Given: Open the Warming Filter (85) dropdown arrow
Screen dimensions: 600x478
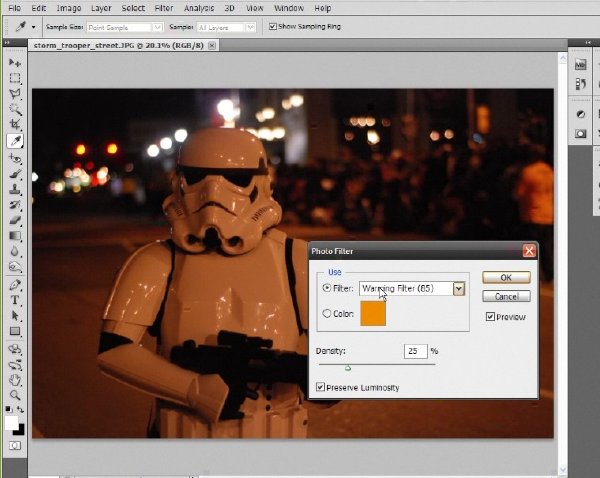Looking at the screenshot, I should point(458,289).
